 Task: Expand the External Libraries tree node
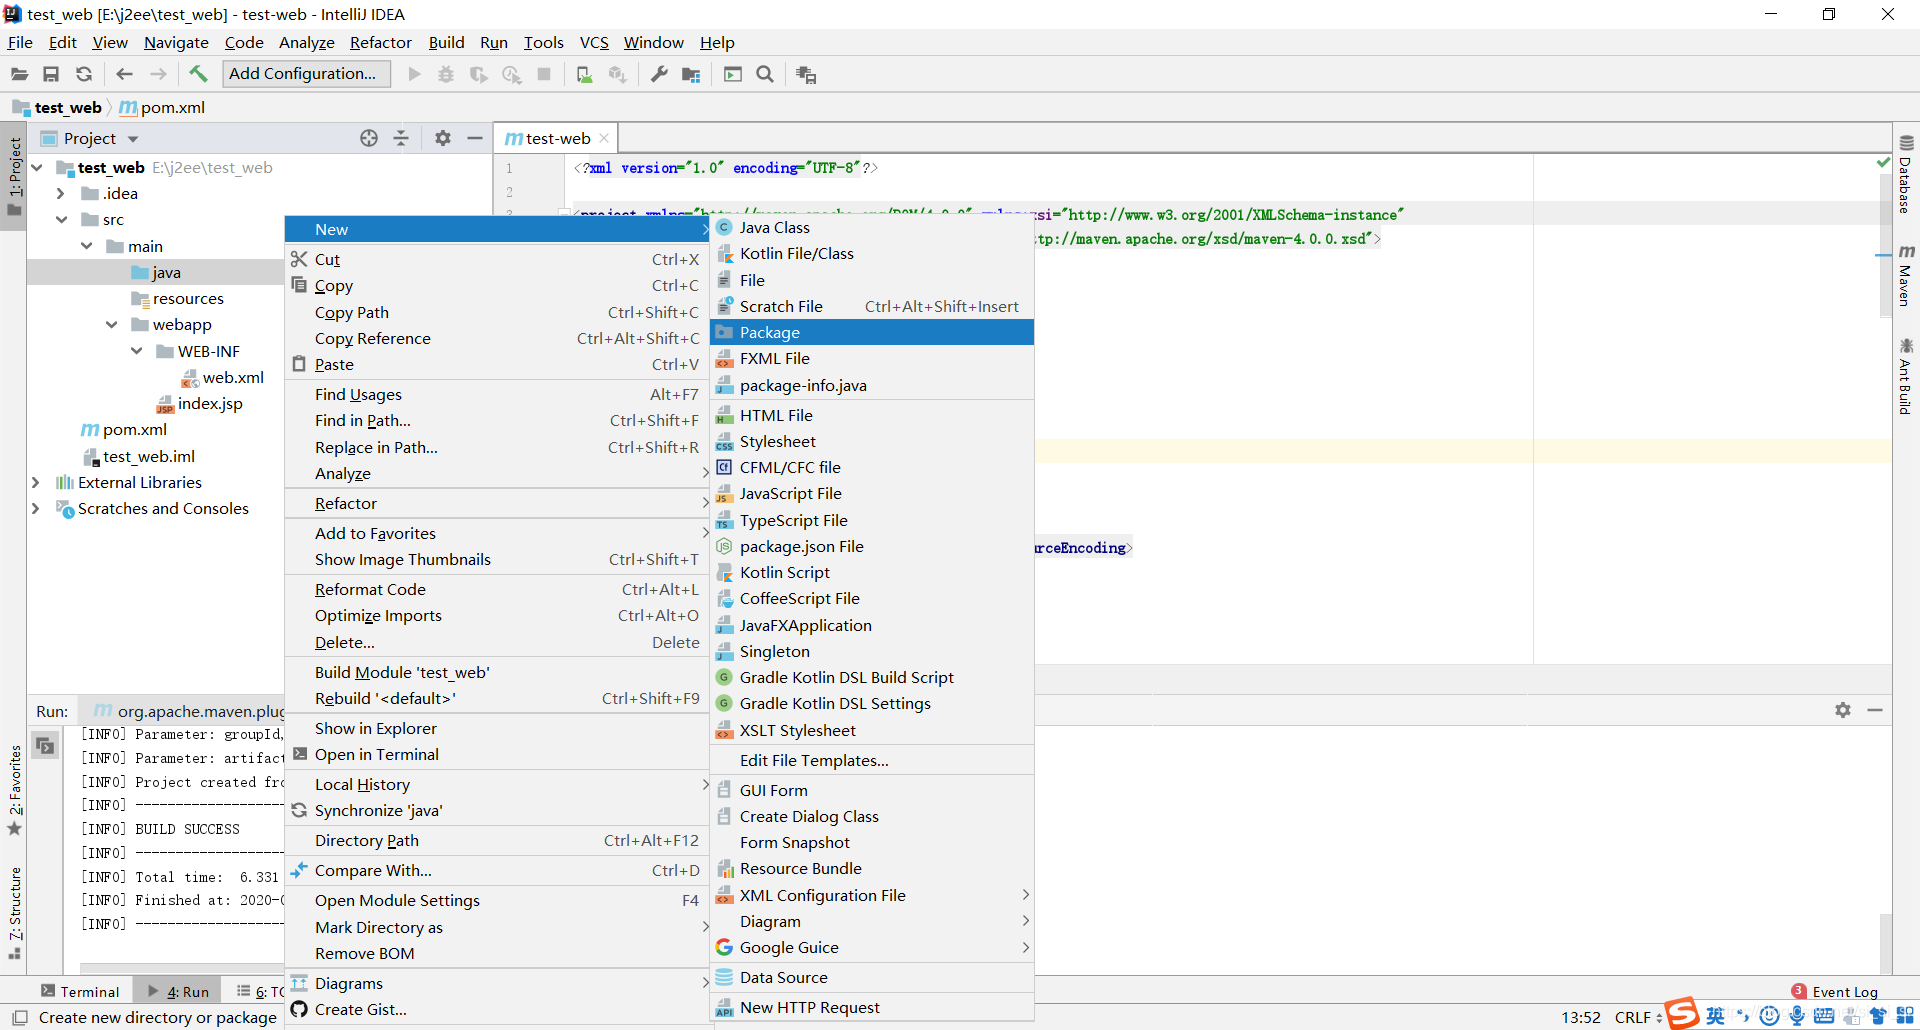point(37,482)
